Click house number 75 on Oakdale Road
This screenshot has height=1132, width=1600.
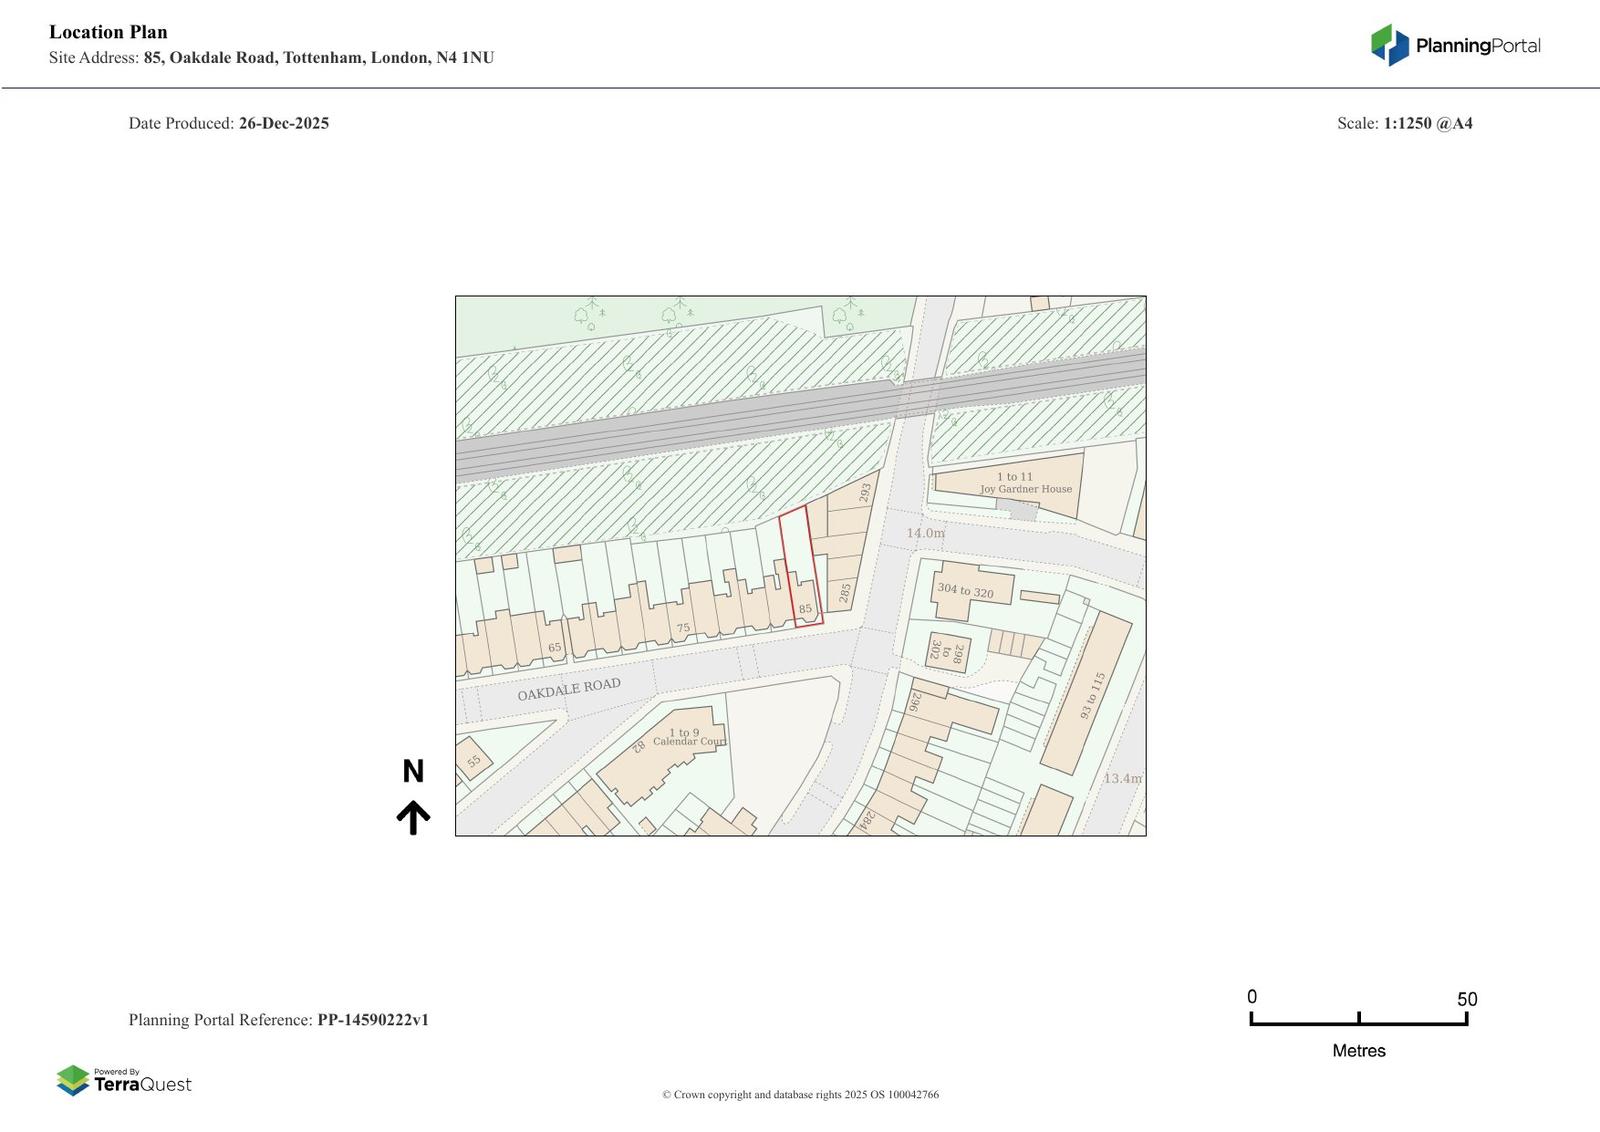[x=683, y=628]
